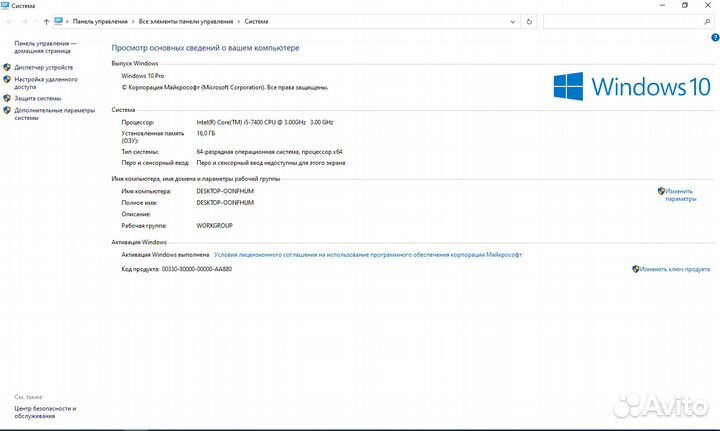Open Дополнительные параметры системы link
The width and height of the screenshot is (720, 431).
click(x=54, y=114)
